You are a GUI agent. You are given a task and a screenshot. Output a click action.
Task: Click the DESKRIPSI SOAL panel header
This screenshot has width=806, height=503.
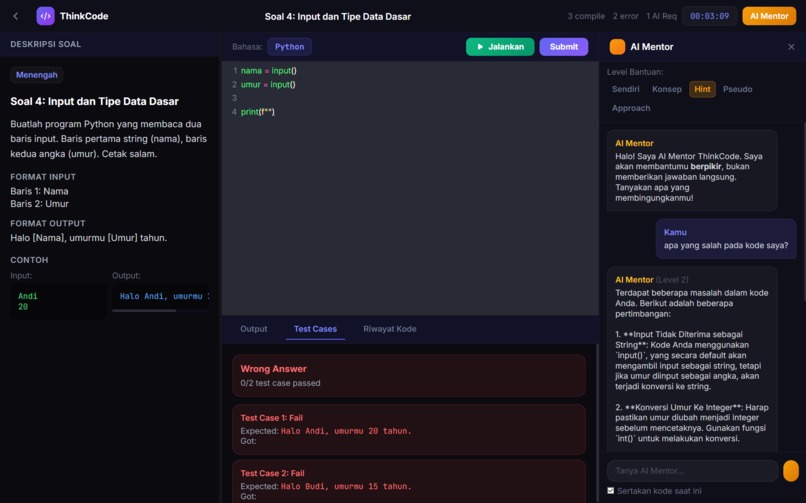pyautogui.click(x=110, y=44)
